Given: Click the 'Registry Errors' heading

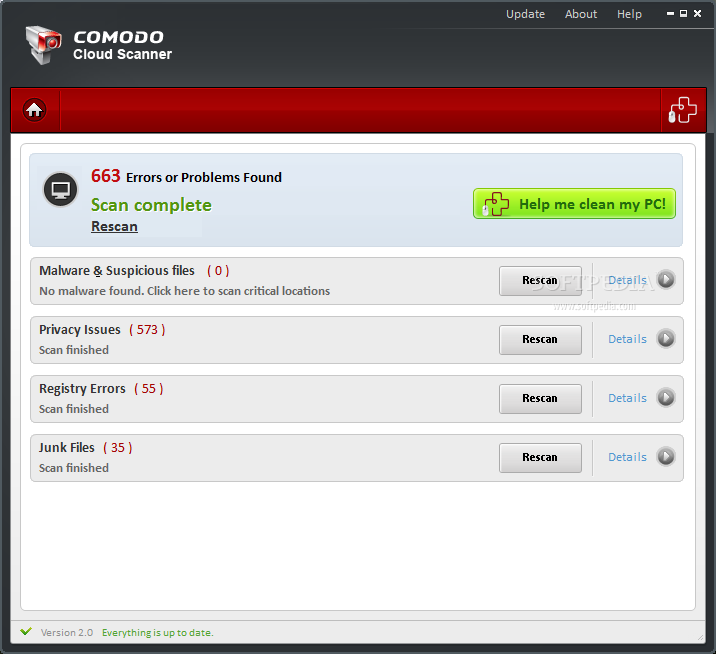Looking at the screenshot, I should click(x=82, y=389).
